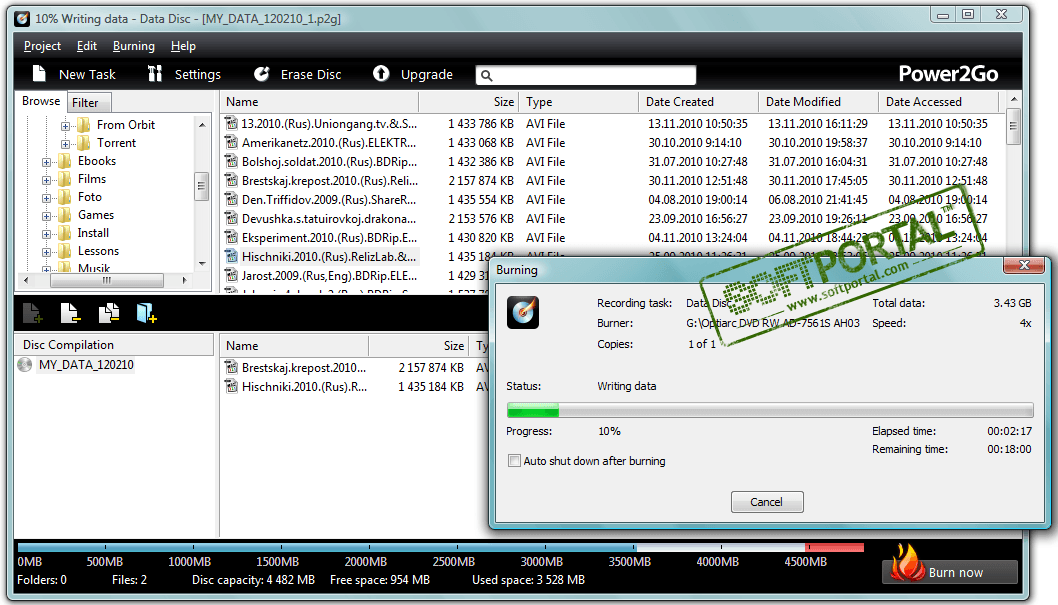Expand the Install folder node

pos(47,234)
